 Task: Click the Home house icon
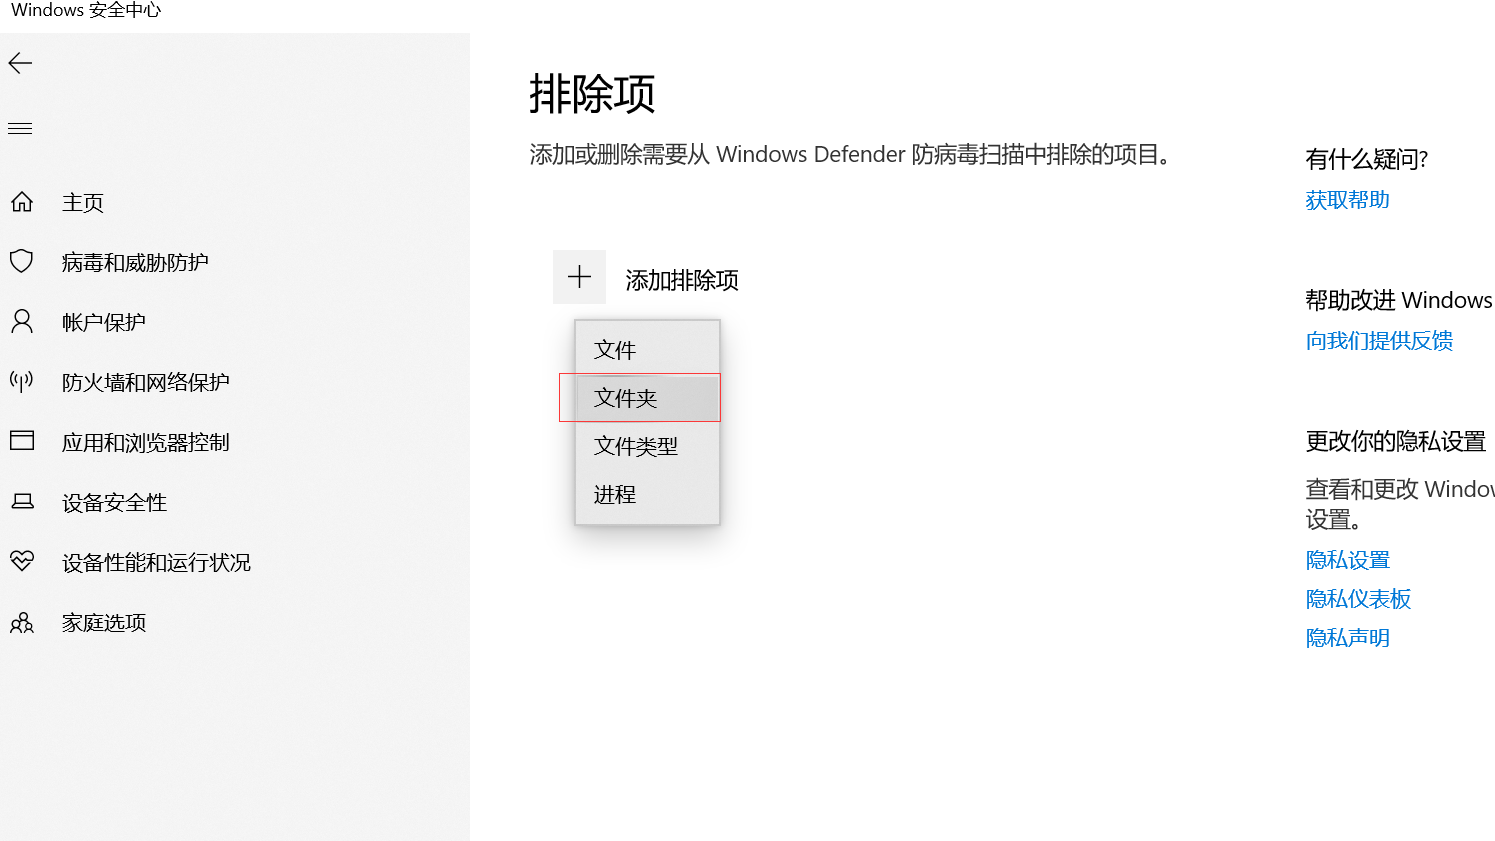22,203
